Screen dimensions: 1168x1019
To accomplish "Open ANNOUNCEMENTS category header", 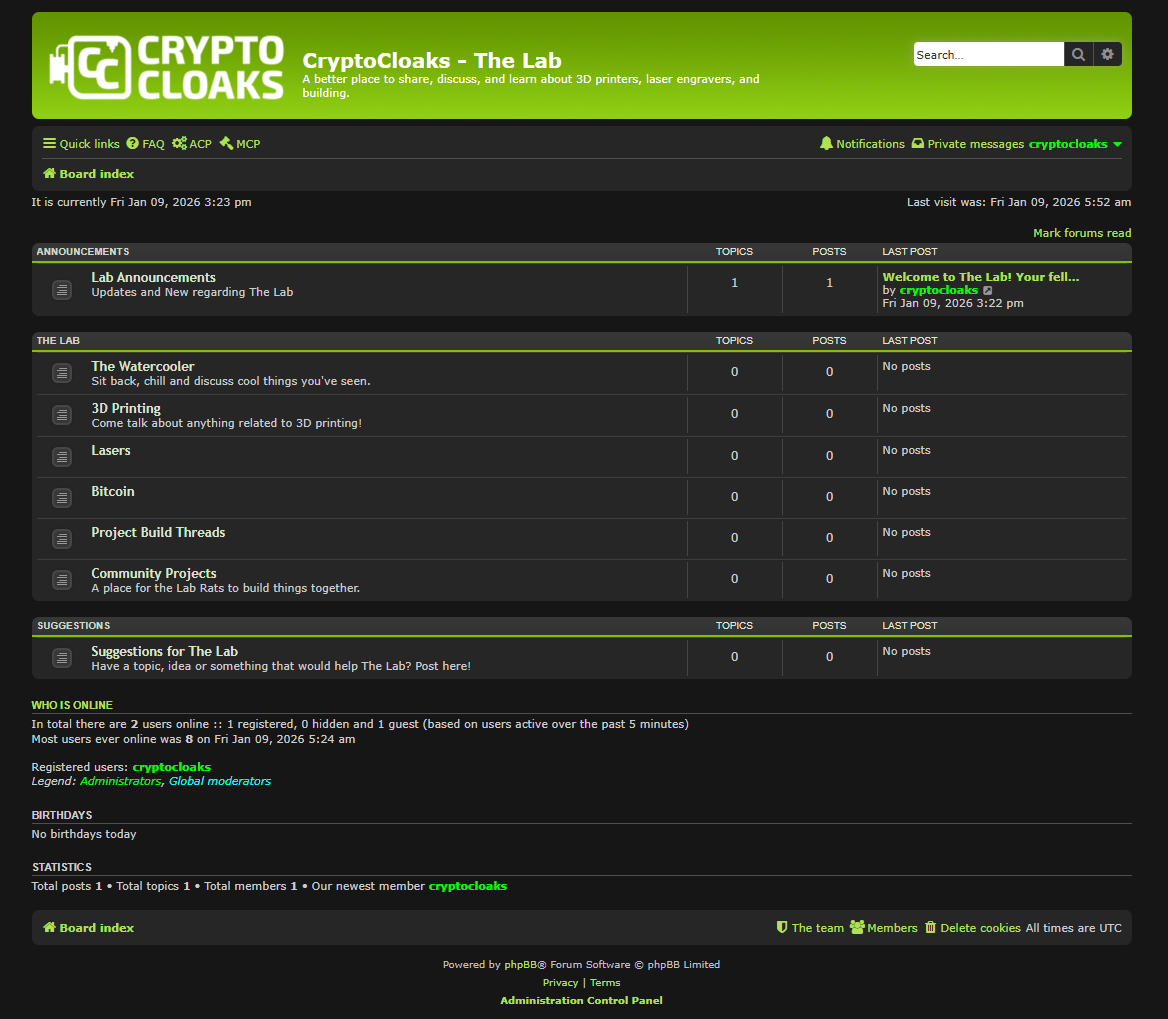I will (x=83, y=252).
